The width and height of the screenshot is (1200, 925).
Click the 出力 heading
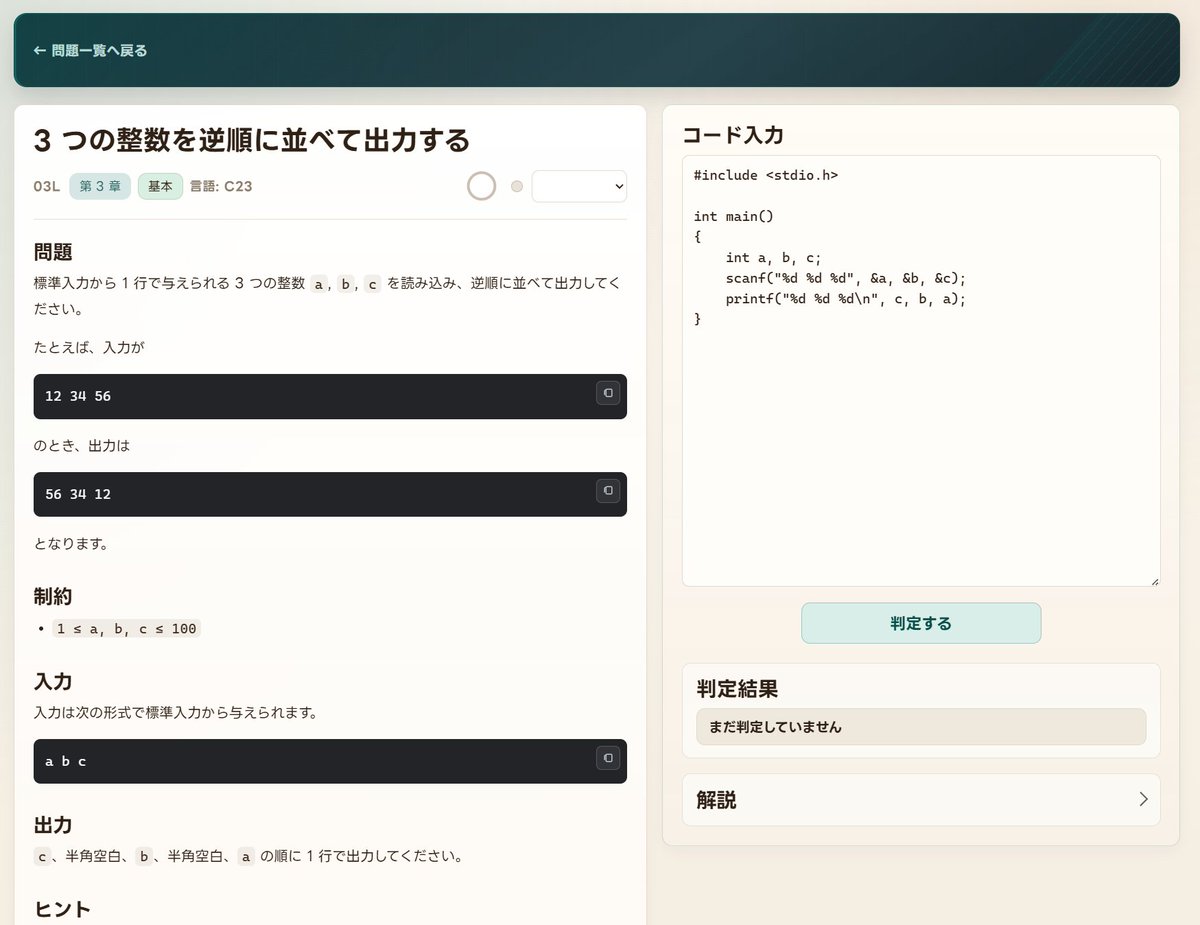[x=52, y=825]
